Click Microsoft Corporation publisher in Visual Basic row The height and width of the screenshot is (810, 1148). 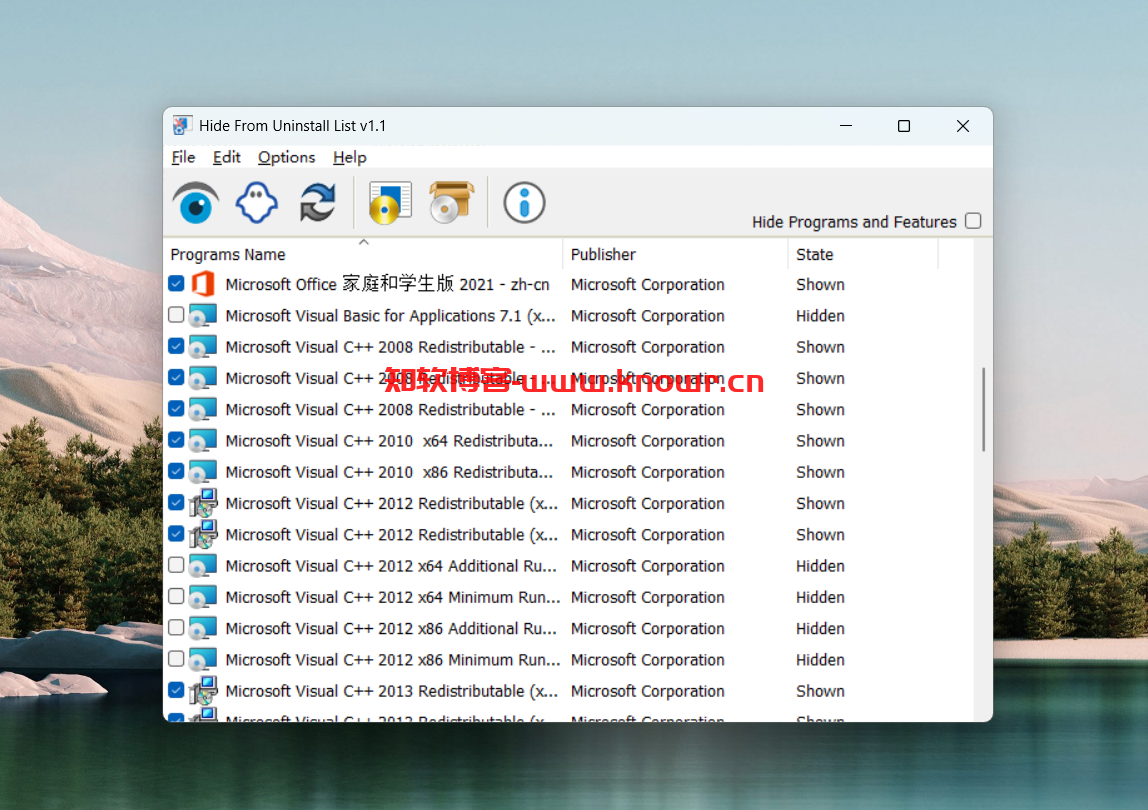(x=647, y=316)
